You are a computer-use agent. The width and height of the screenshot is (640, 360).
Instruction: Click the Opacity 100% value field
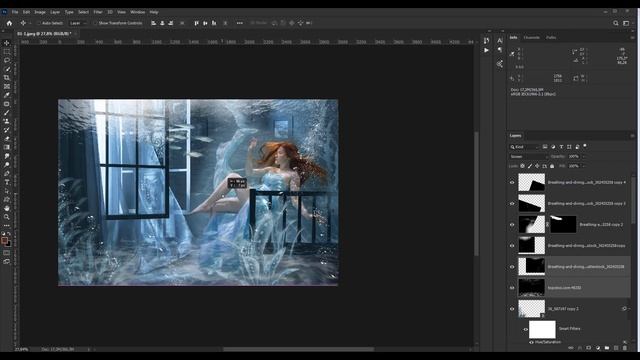point(573,156)
